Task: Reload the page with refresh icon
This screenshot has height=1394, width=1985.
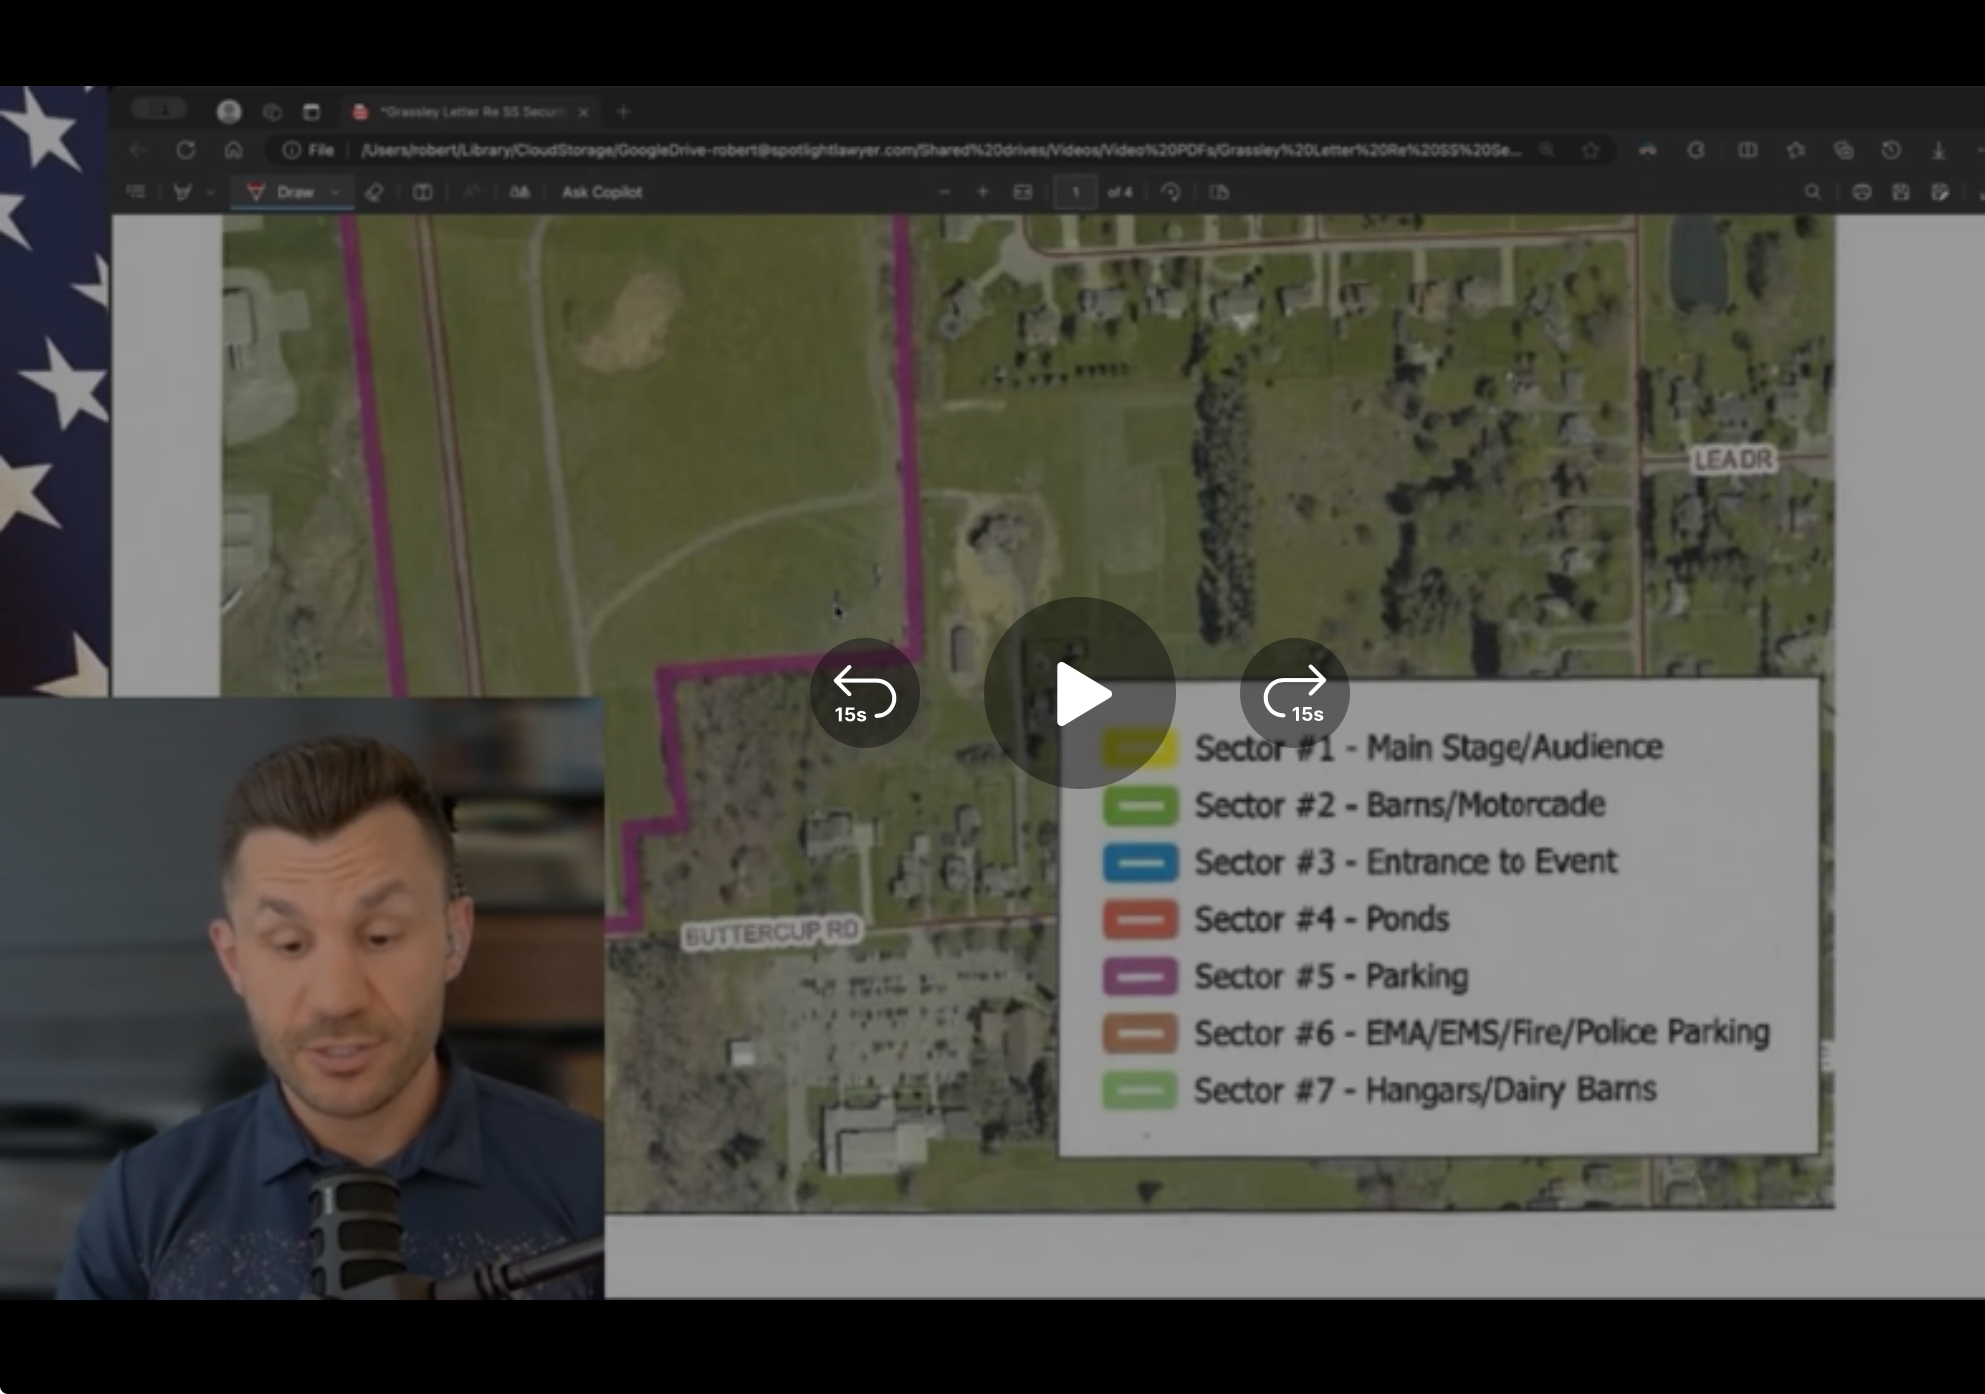Action: click(x=186, y=150)
